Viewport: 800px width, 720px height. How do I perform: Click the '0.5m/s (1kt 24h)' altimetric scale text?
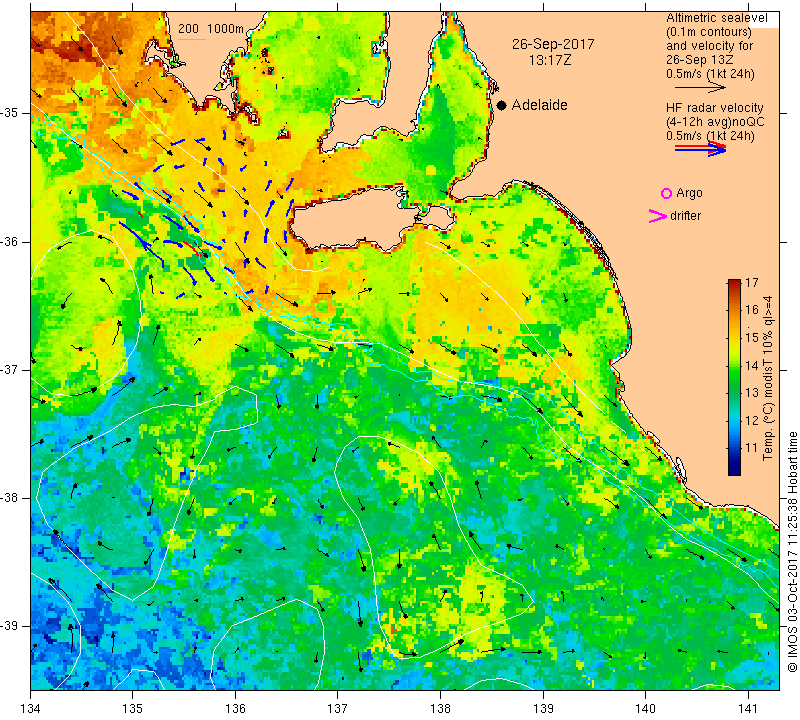tap(710, 74)
